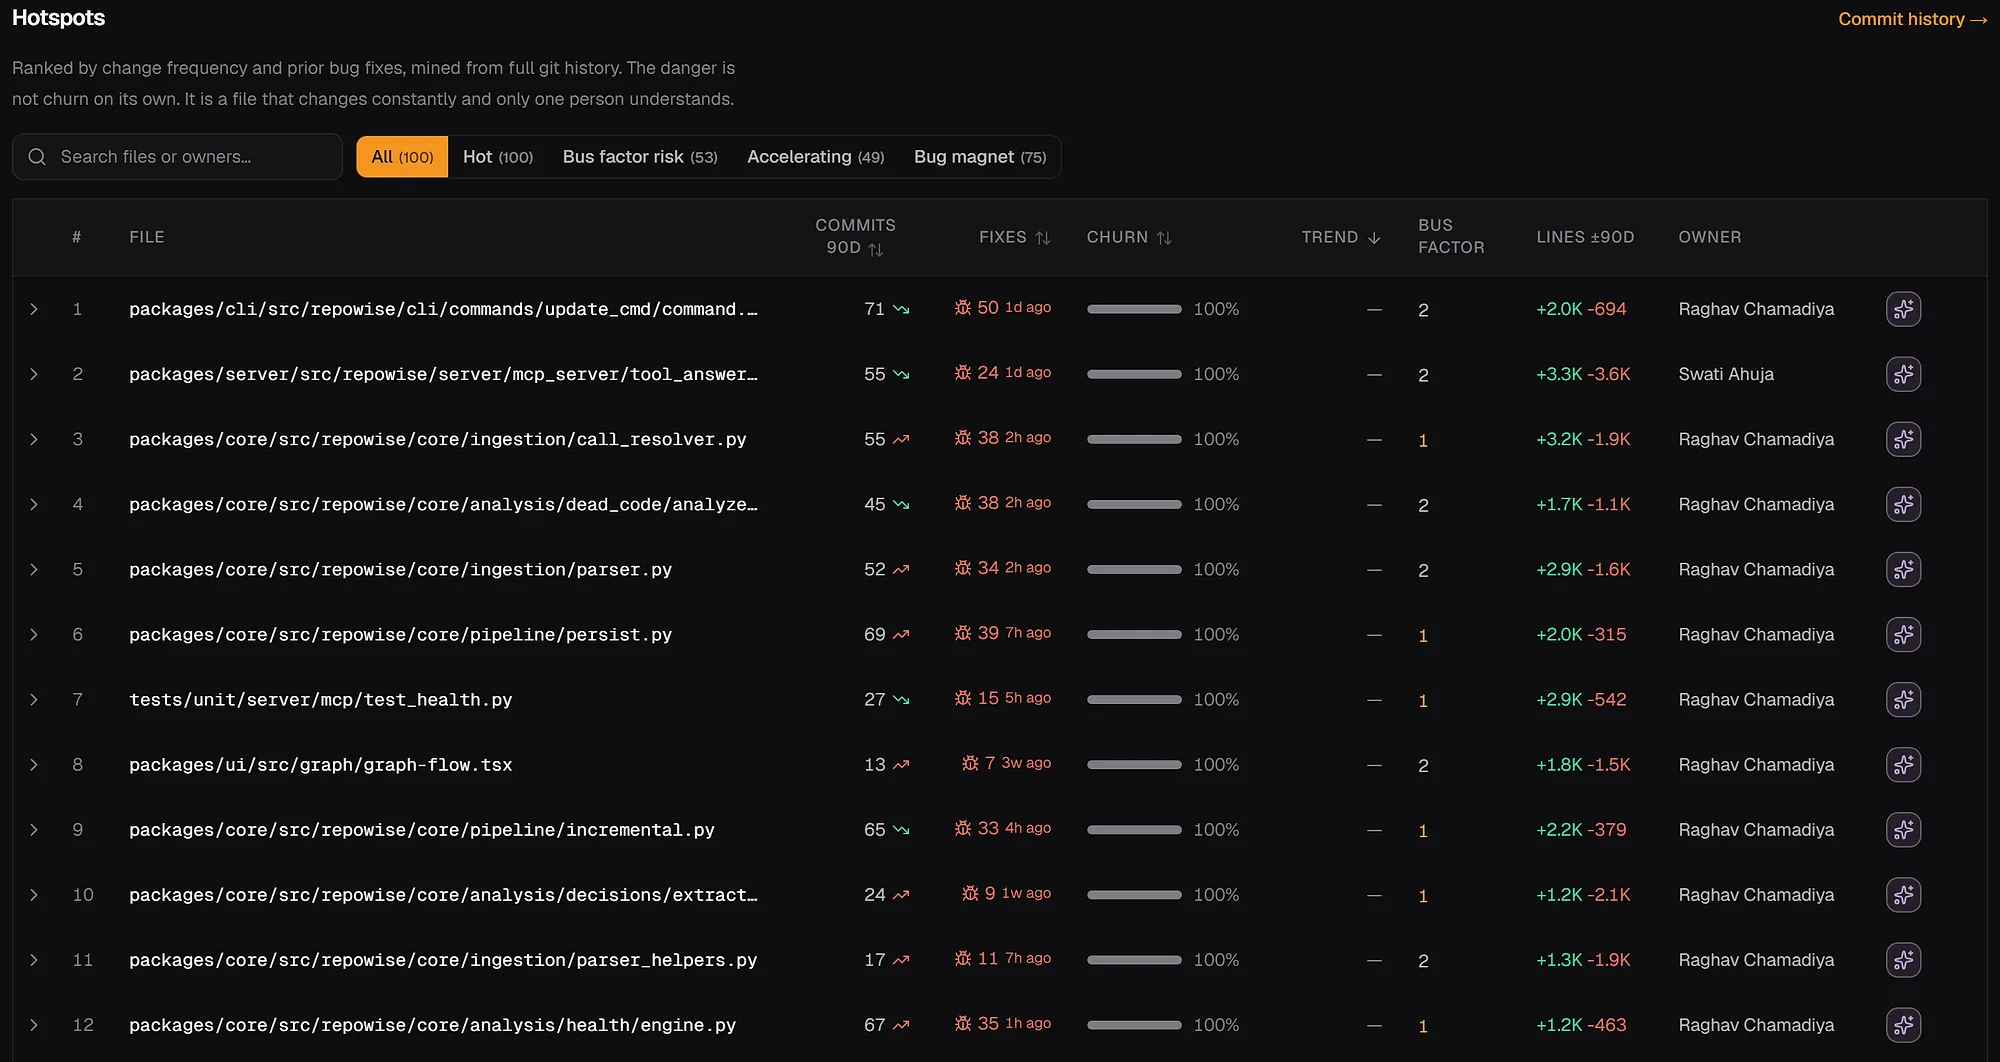Screen dimensions: 2000x1062
Task: Click sparkle icon in graph-flow.tsx row
Action: point(1903,764)
